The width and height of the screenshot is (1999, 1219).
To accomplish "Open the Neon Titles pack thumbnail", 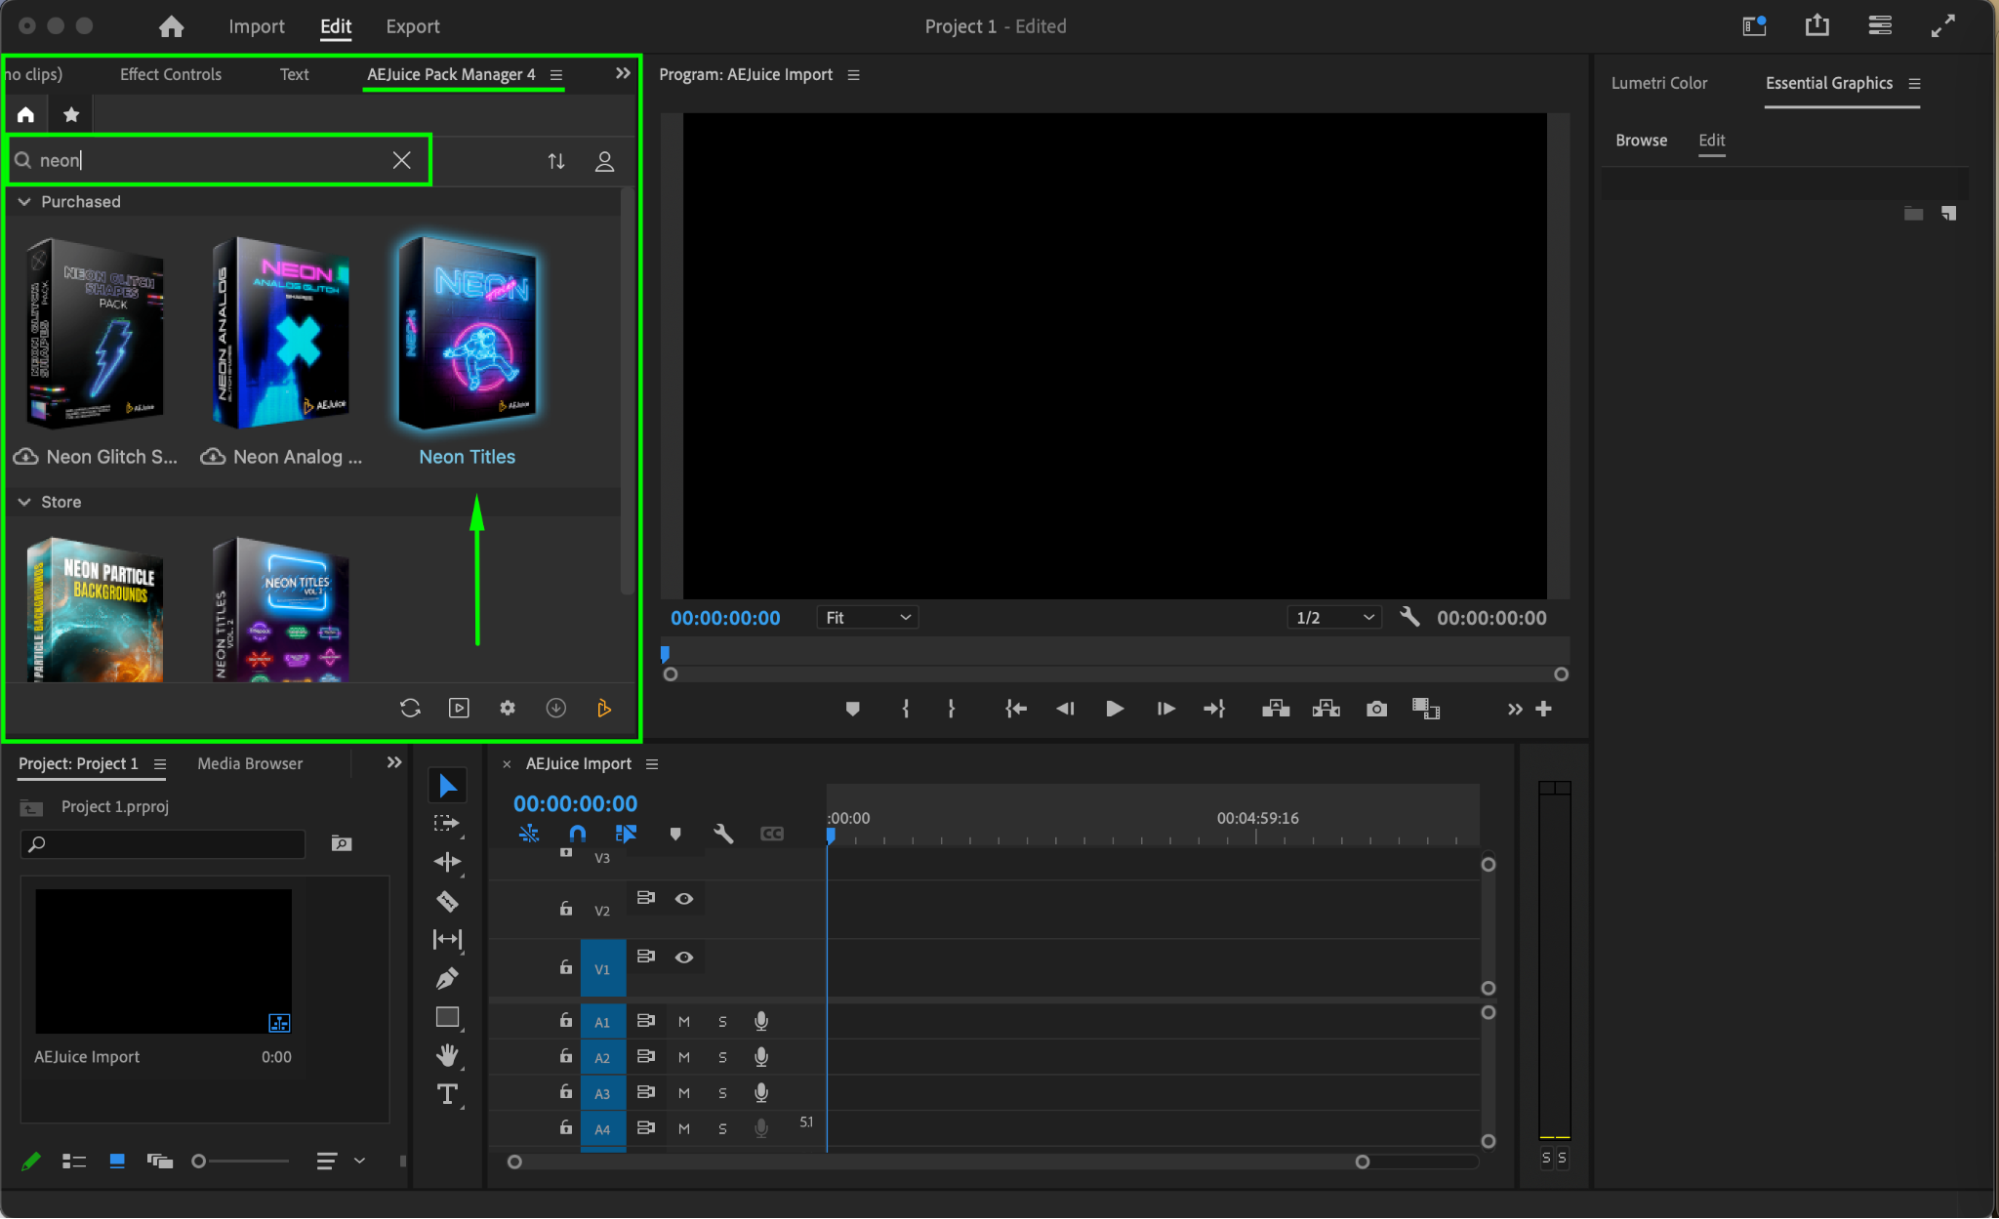I will pos(468,333).
